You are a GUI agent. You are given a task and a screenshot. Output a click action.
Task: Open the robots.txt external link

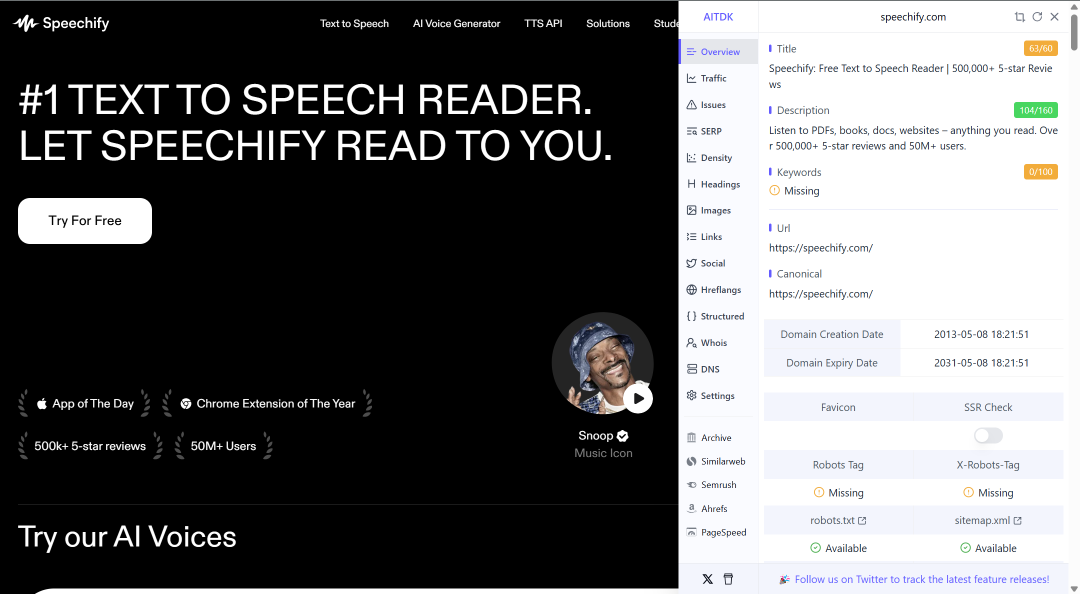point(838,520)
